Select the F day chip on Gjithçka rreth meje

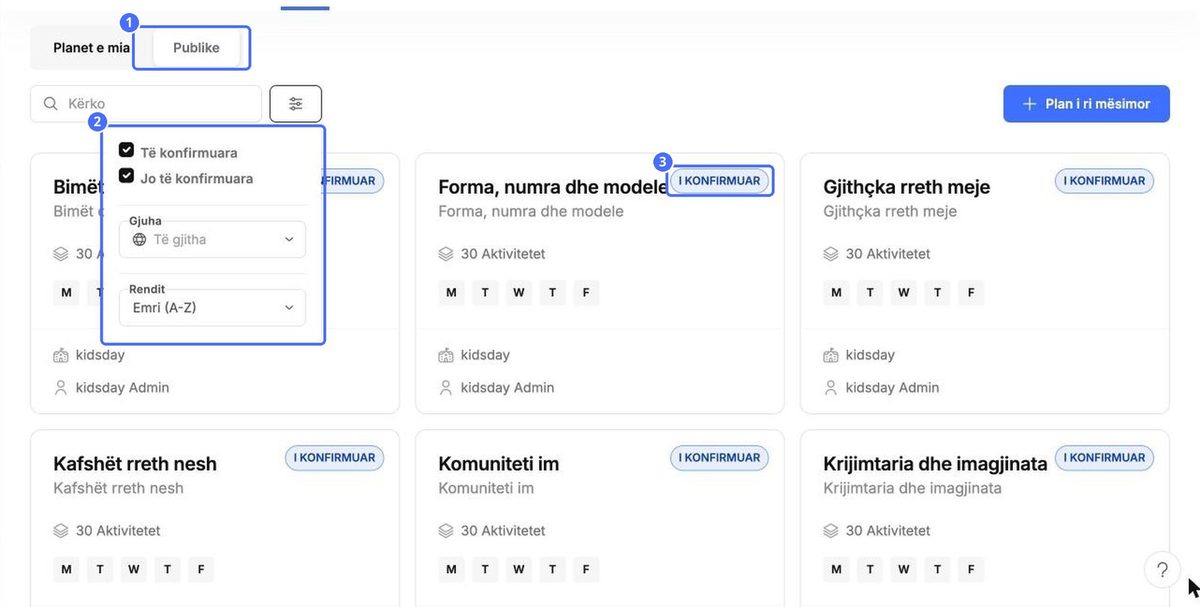tap(971, 293)
